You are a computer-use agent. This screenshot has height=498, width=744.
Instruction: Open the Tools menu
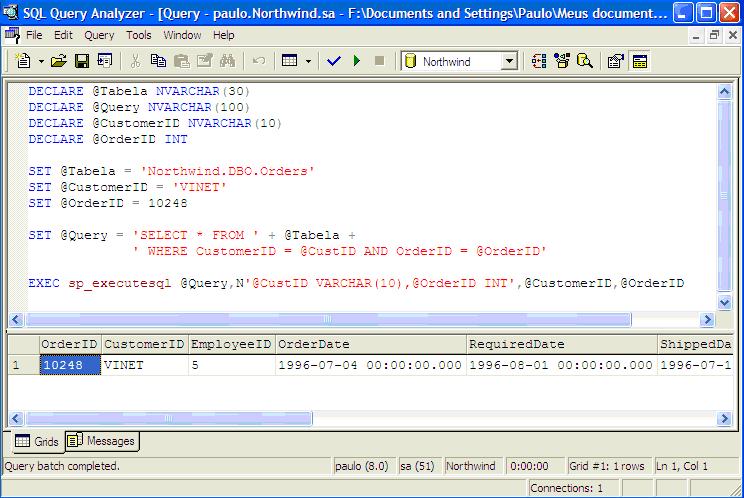tap(139, 35)
